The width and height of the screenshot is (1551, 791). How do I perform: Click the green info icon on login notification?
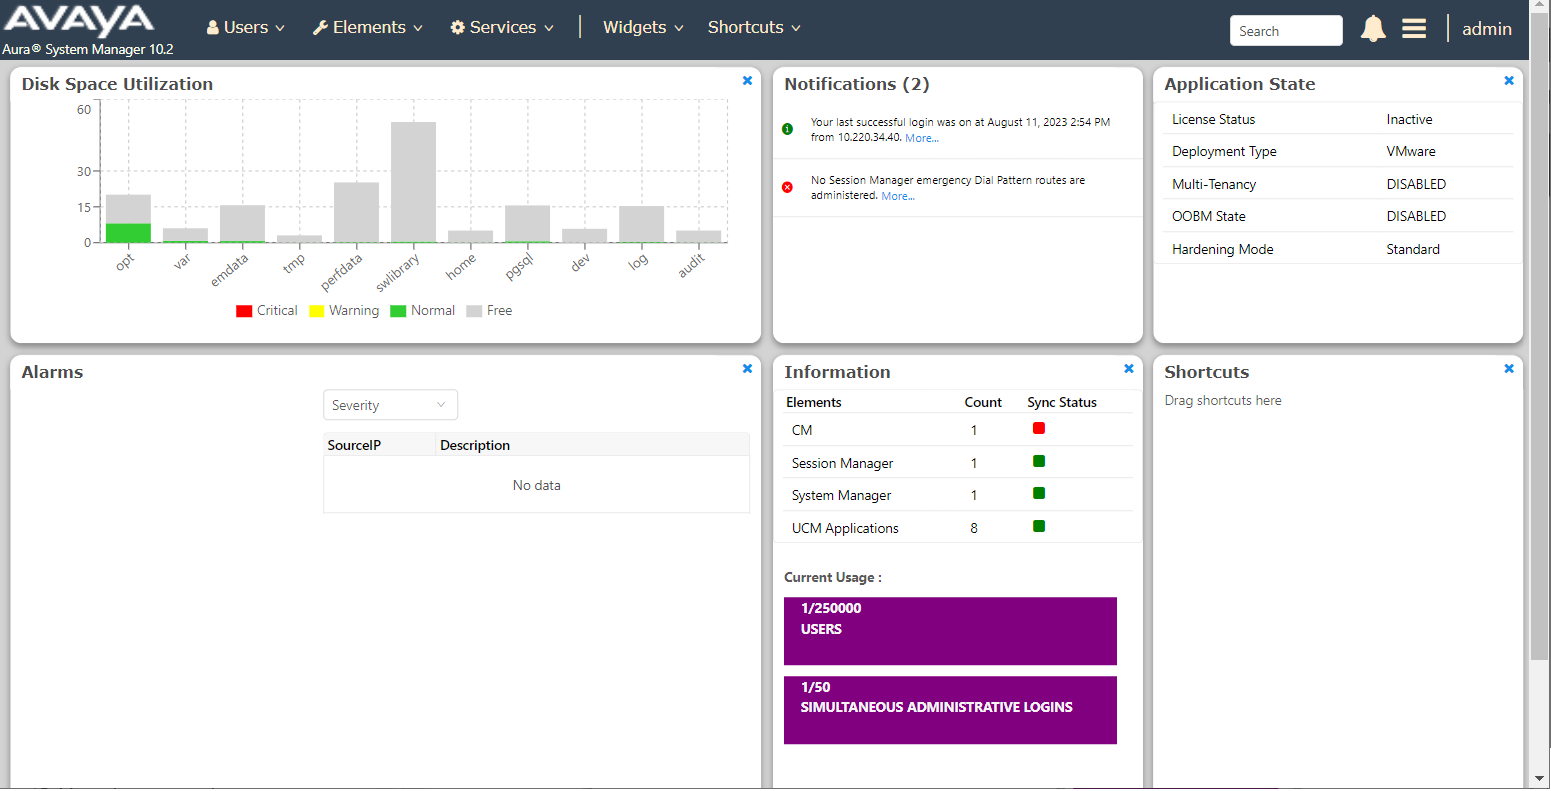click(x=787, y=129)
